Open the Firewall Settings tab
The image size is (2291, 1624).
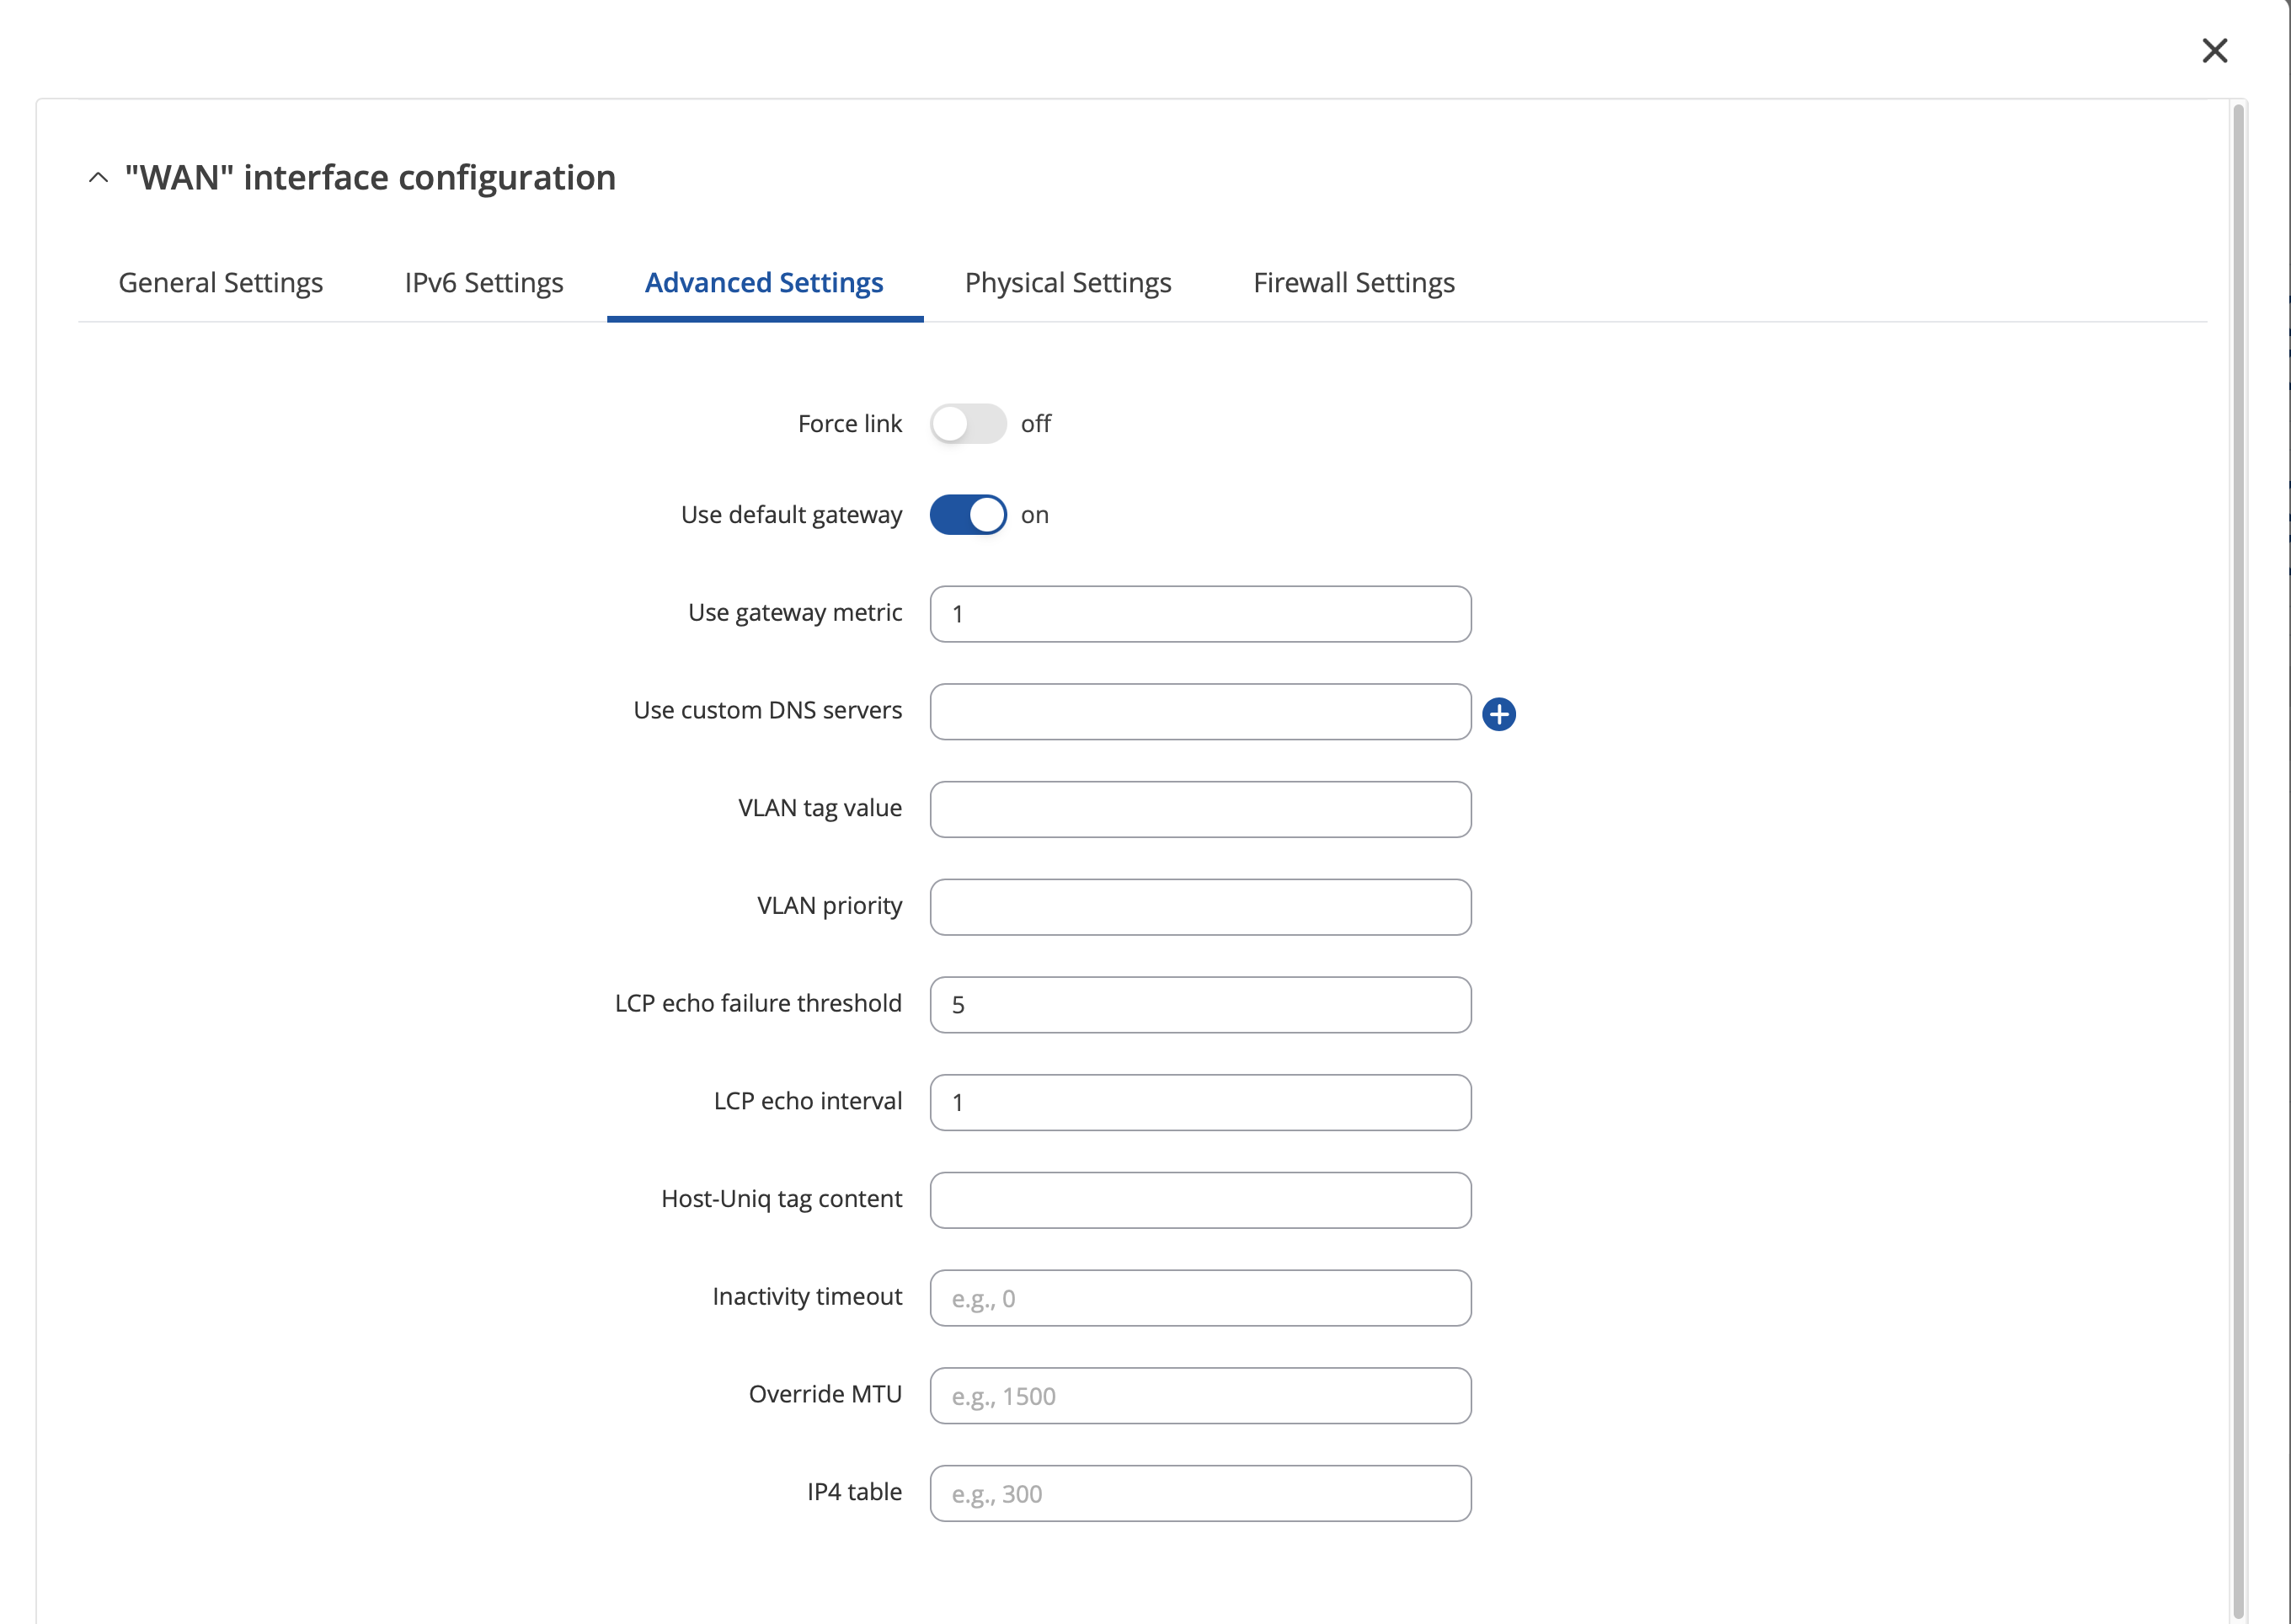point(1354,283)
